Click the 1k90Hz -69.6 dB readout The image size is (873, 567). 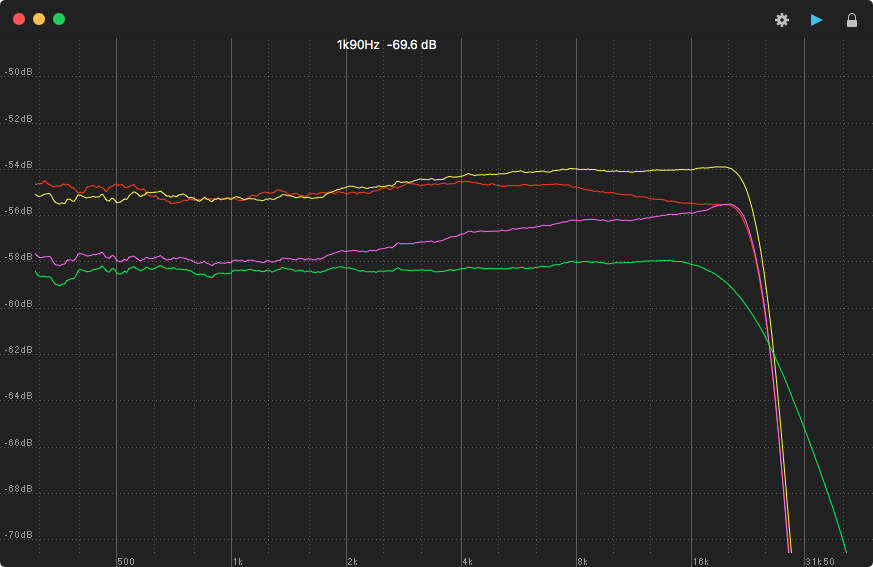(x=386, y=45)
